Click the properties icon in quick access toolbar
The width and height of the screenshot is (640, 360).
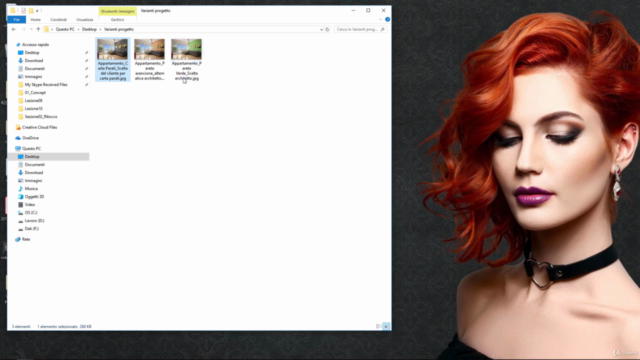coord(23,11)
